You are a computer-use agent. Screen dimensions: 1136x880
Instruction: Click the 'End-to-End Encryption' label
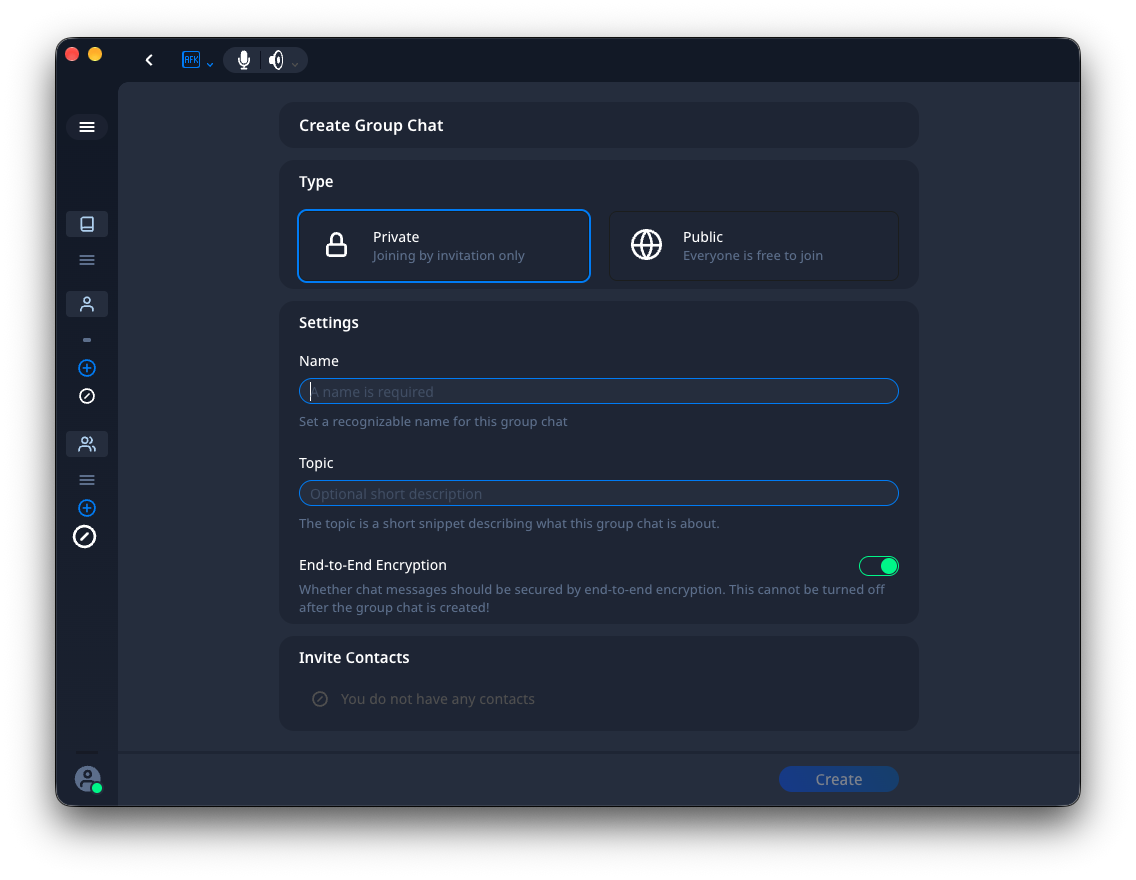373,566
